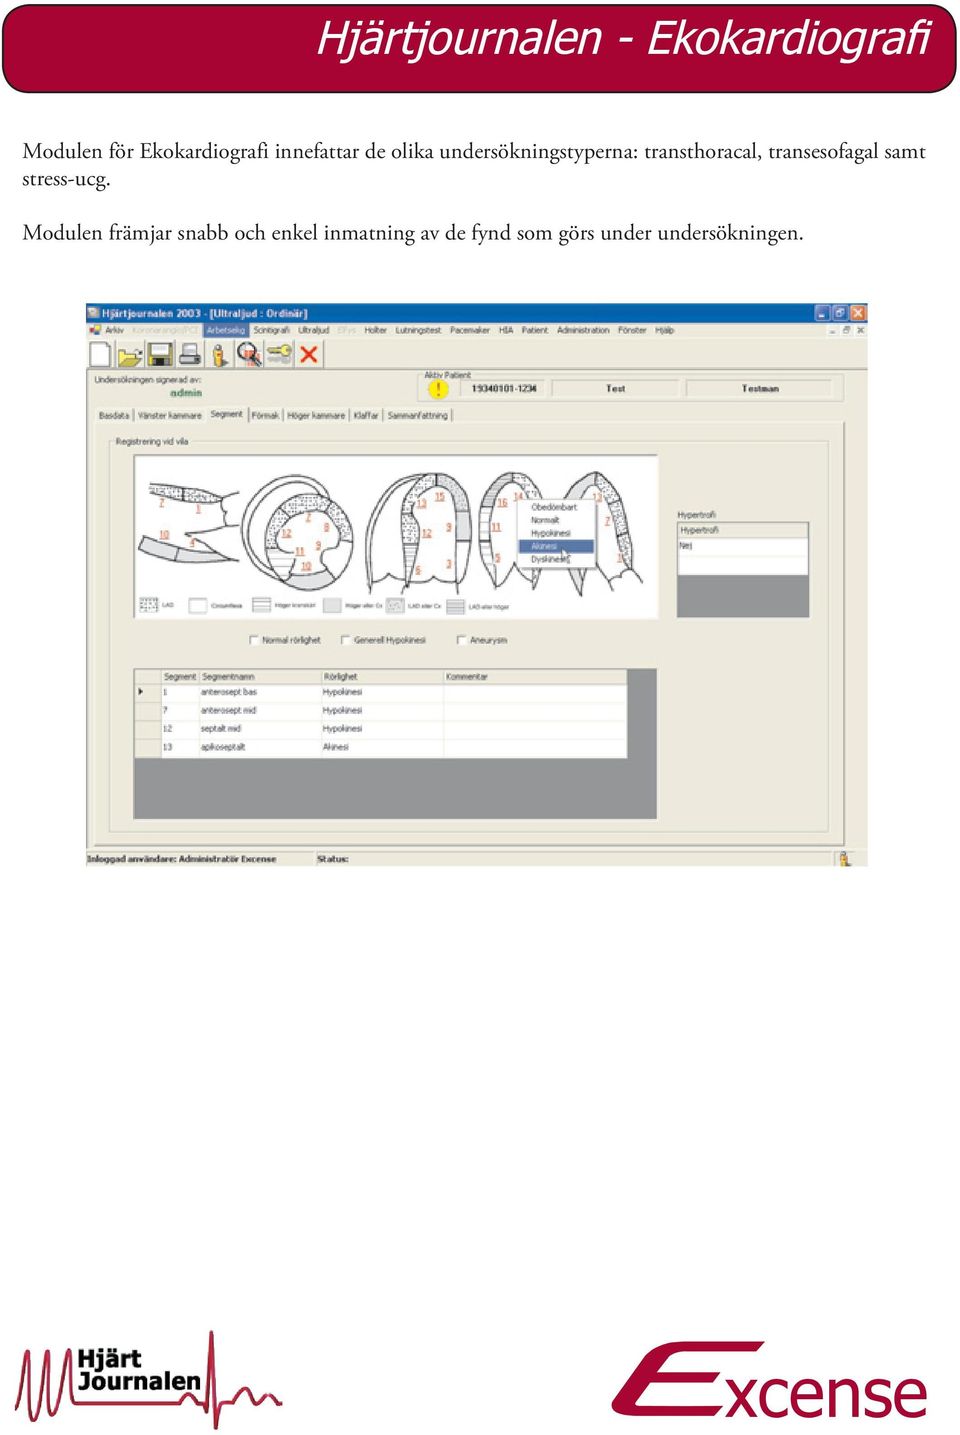
Task: Click the padlock icon in the status bar
Action: [x=844, y=858]
